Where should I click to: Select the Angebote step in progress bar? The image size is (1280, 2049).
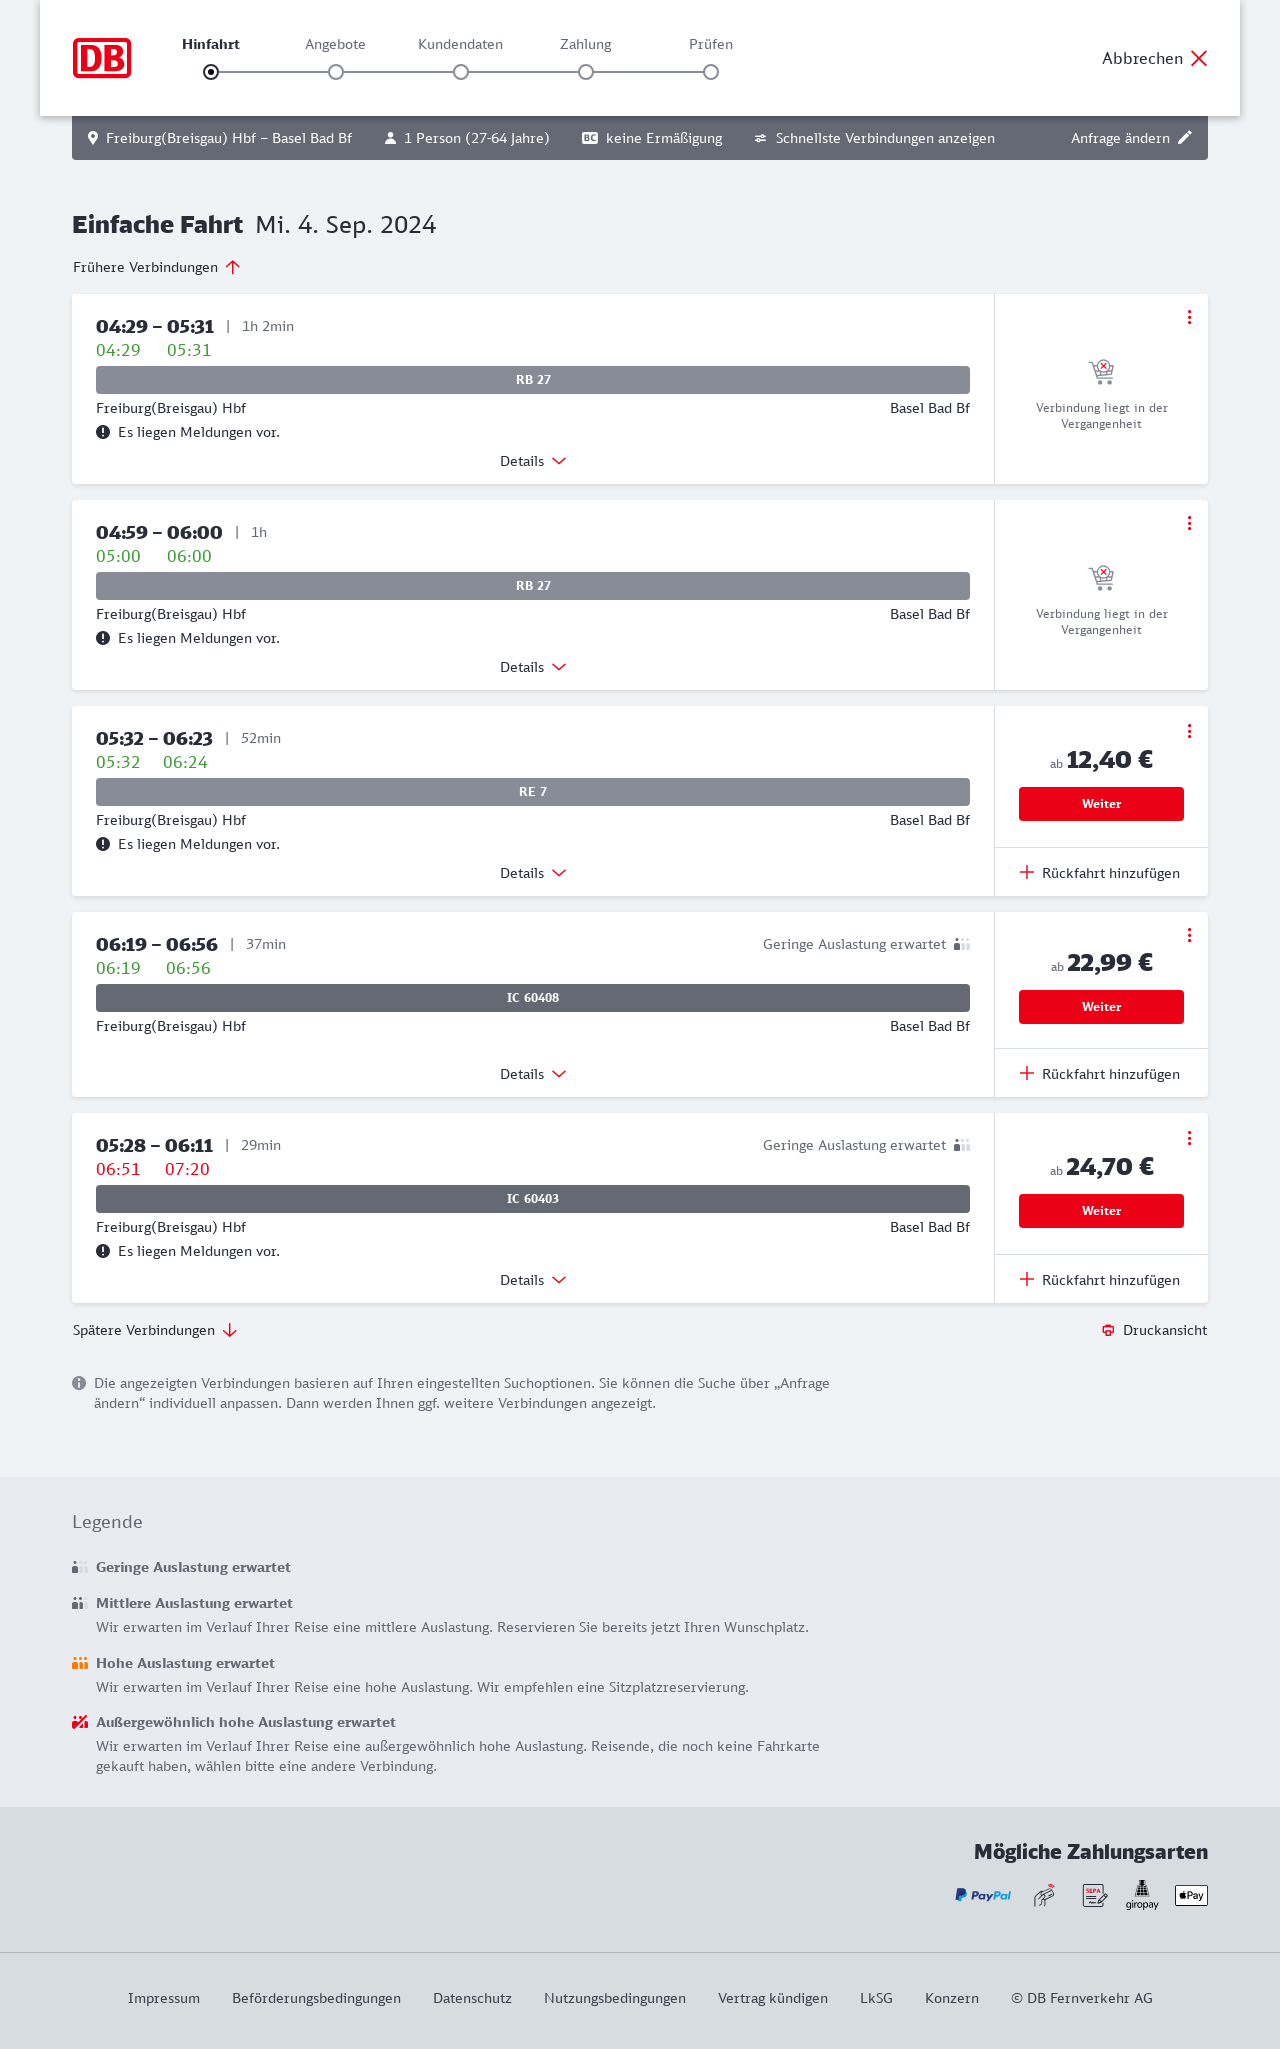tap(336, 71)
